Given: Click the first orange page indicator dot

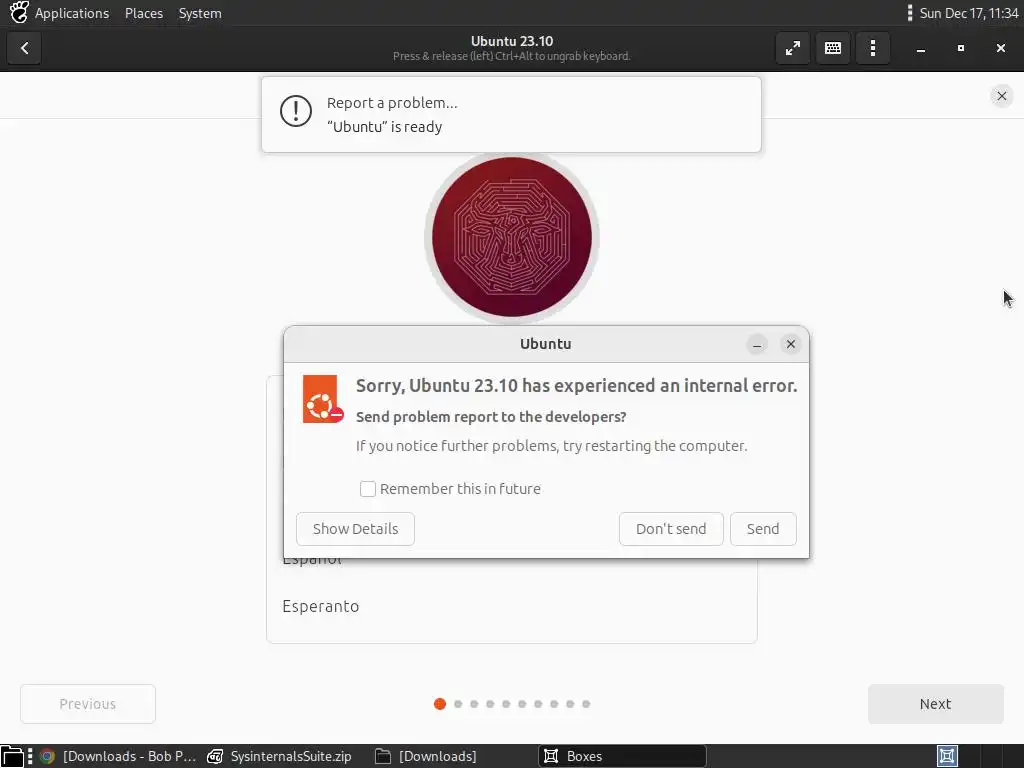Looking at the screenshot, I should point(440,704).
